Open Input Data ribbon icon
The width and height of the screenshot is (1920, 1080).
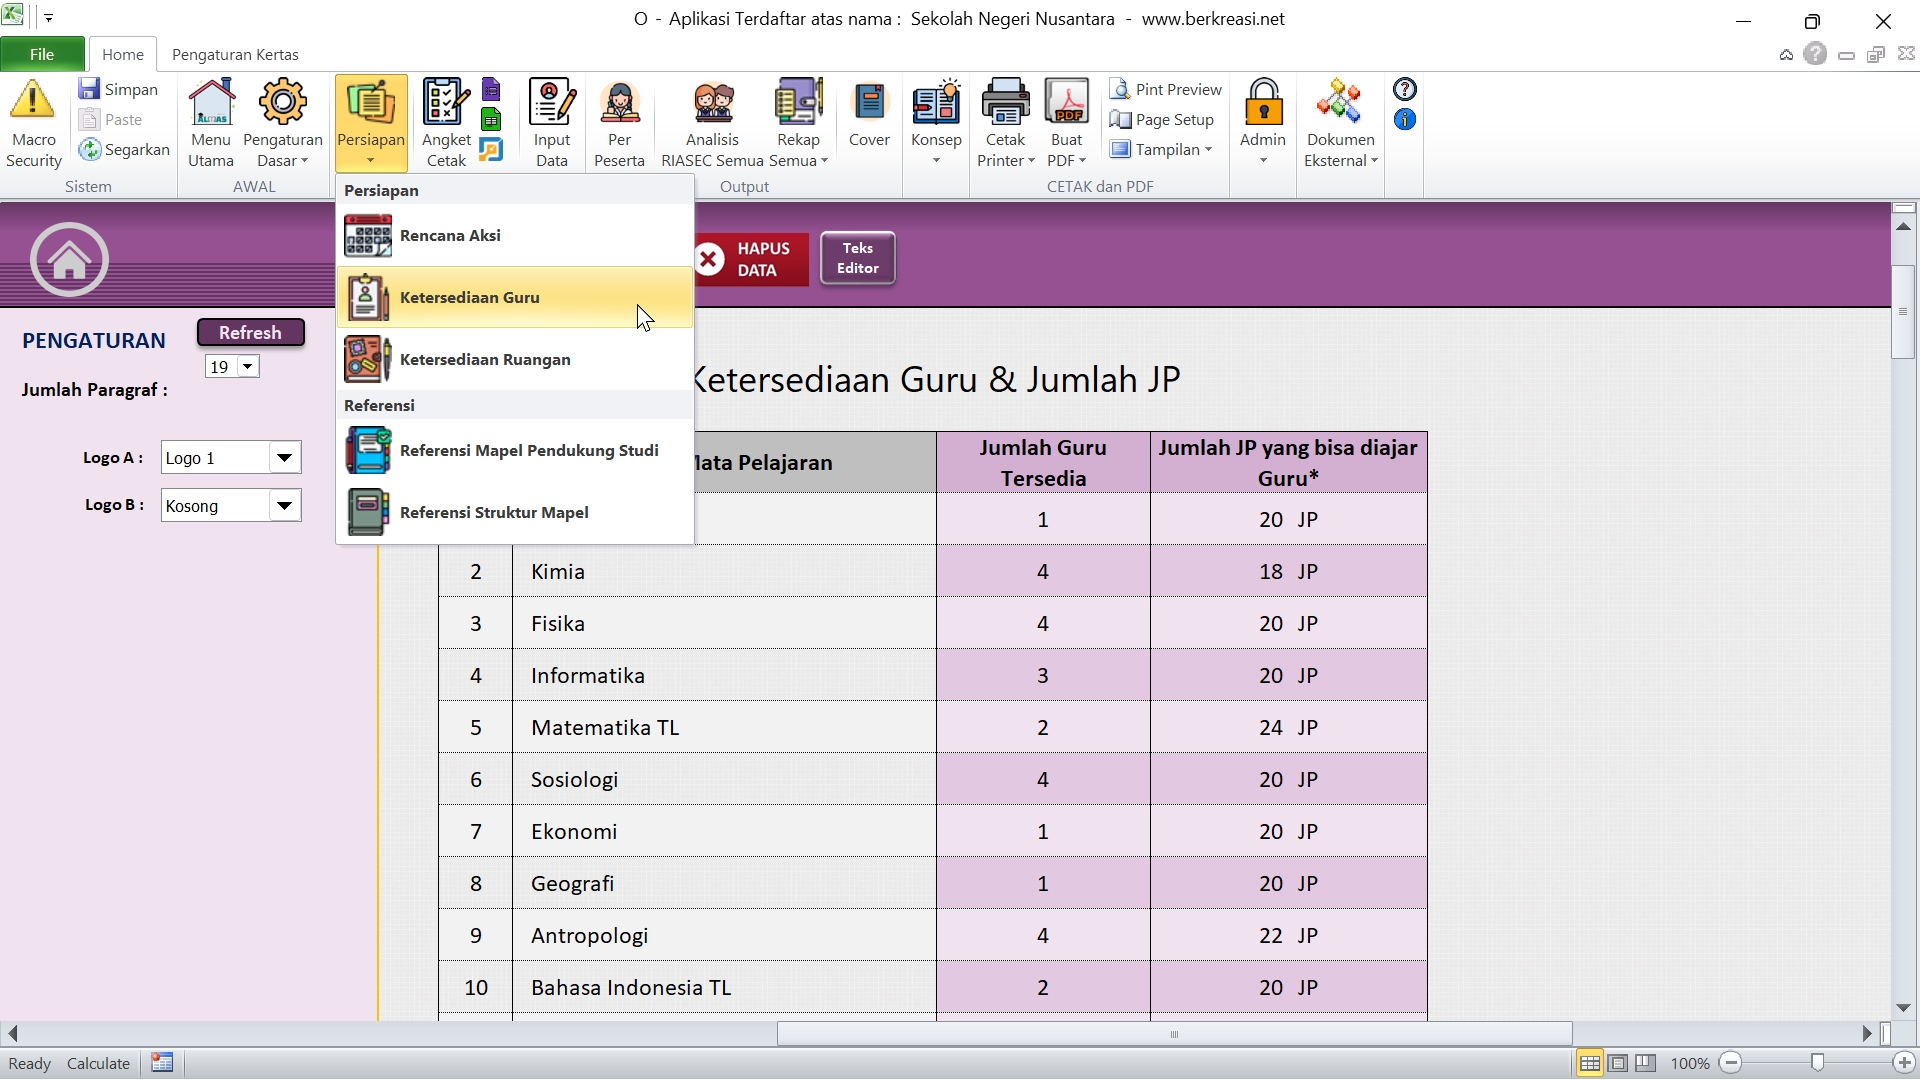pos(551,102)
